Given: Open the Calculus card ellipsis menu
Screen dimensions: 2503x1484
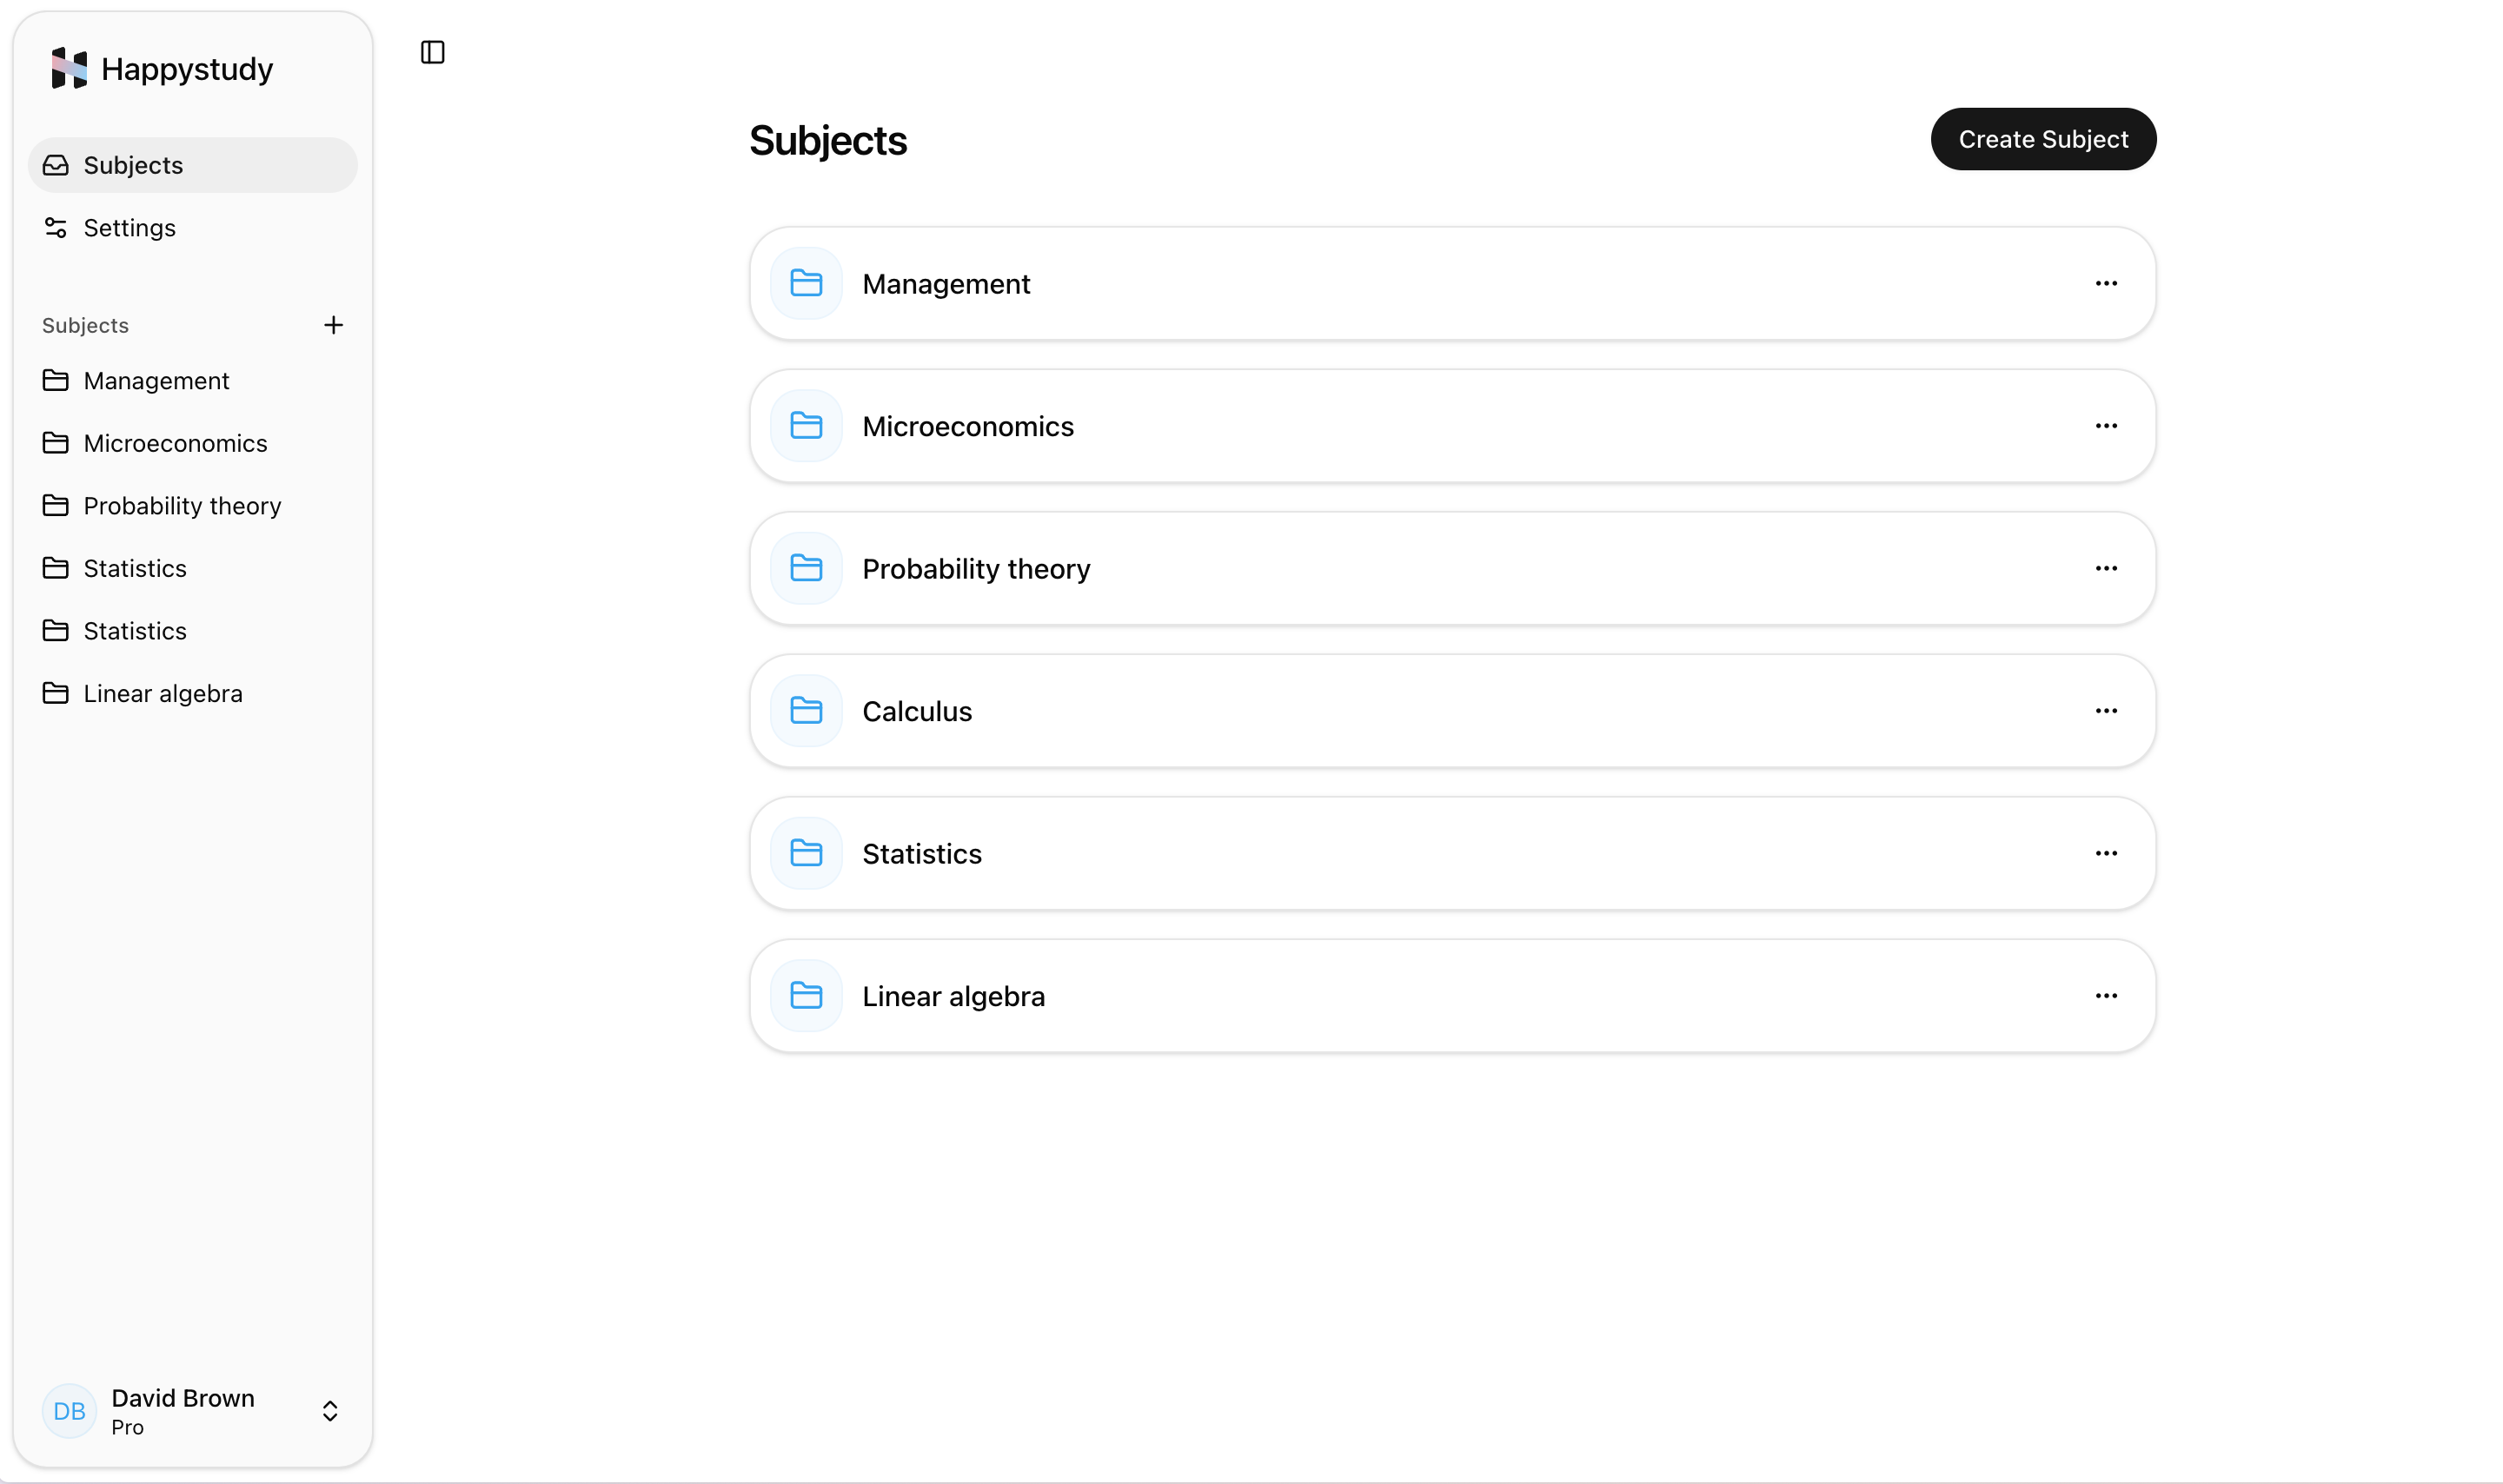Looking at the screenshot, I should 2106,710.
